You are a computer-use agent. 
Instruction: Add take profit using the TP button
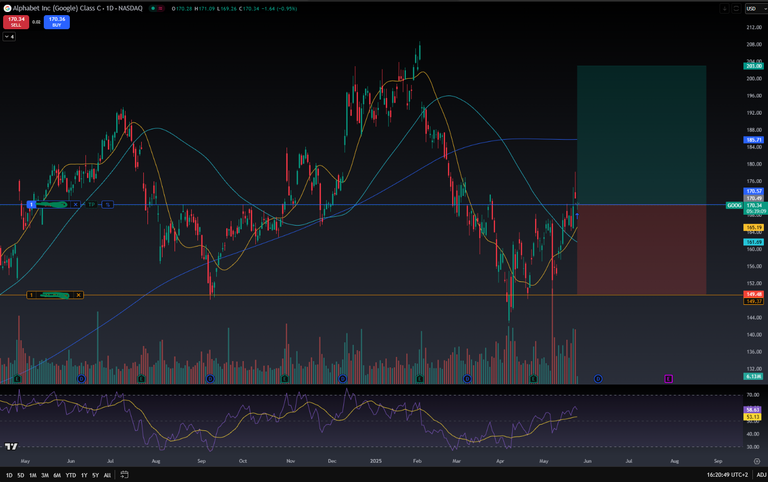coord(92,204)
